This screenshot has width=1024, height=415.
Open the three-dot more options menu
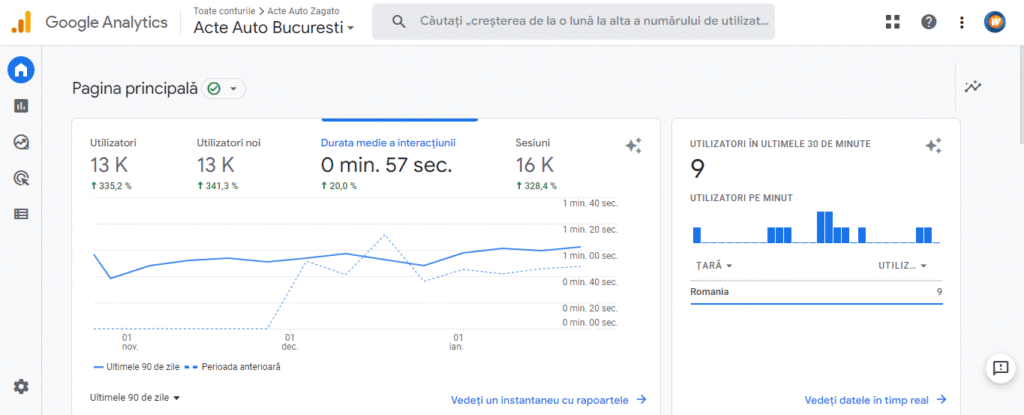click(961, 22)
